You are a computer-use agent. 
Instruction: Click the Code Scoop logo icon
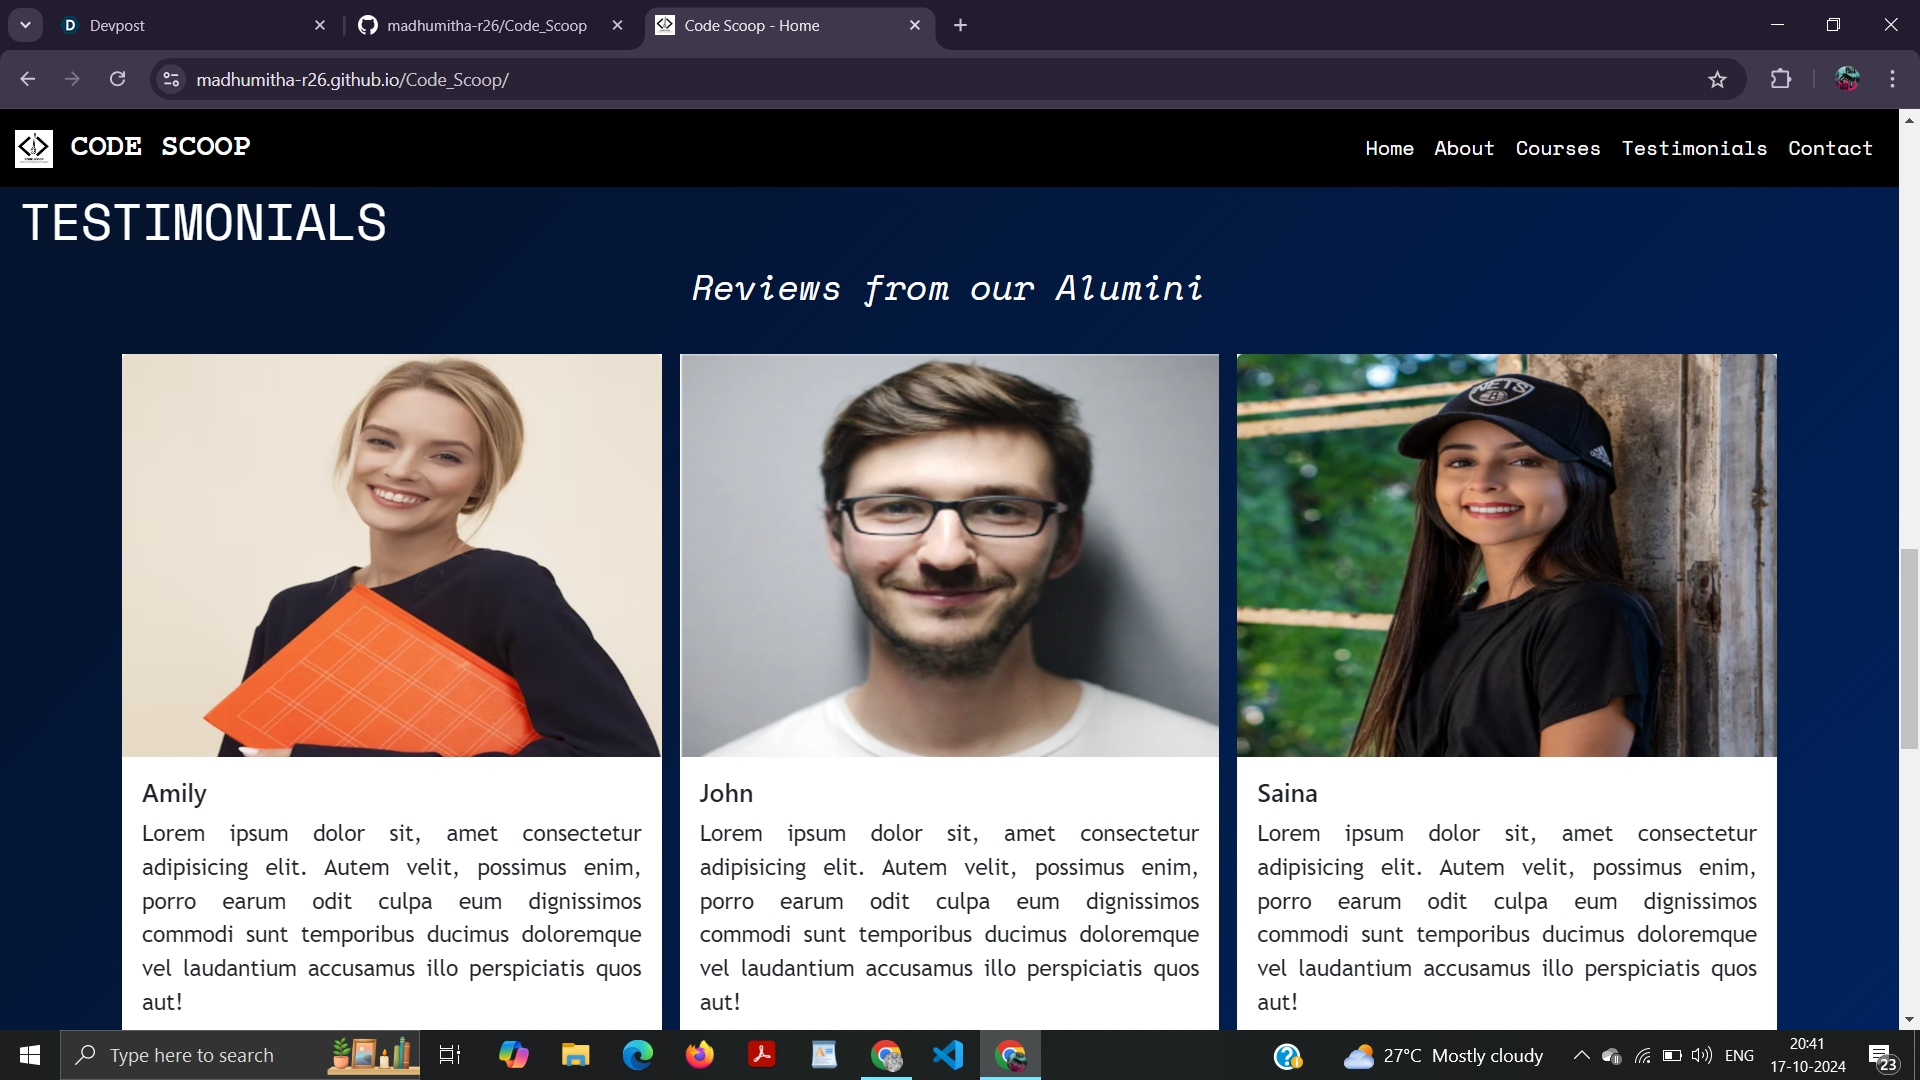pos(33,148)
